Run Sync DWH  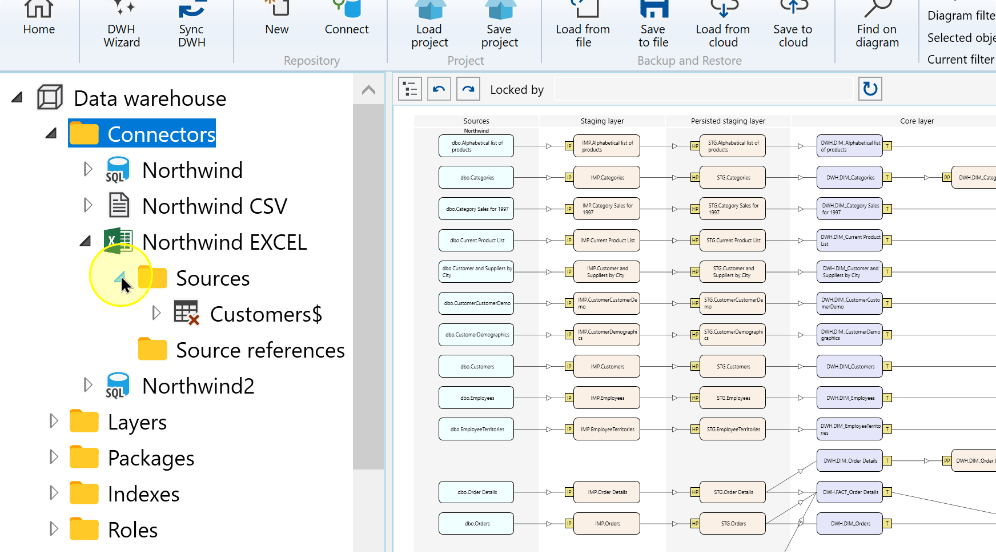[x=191, y=25]
